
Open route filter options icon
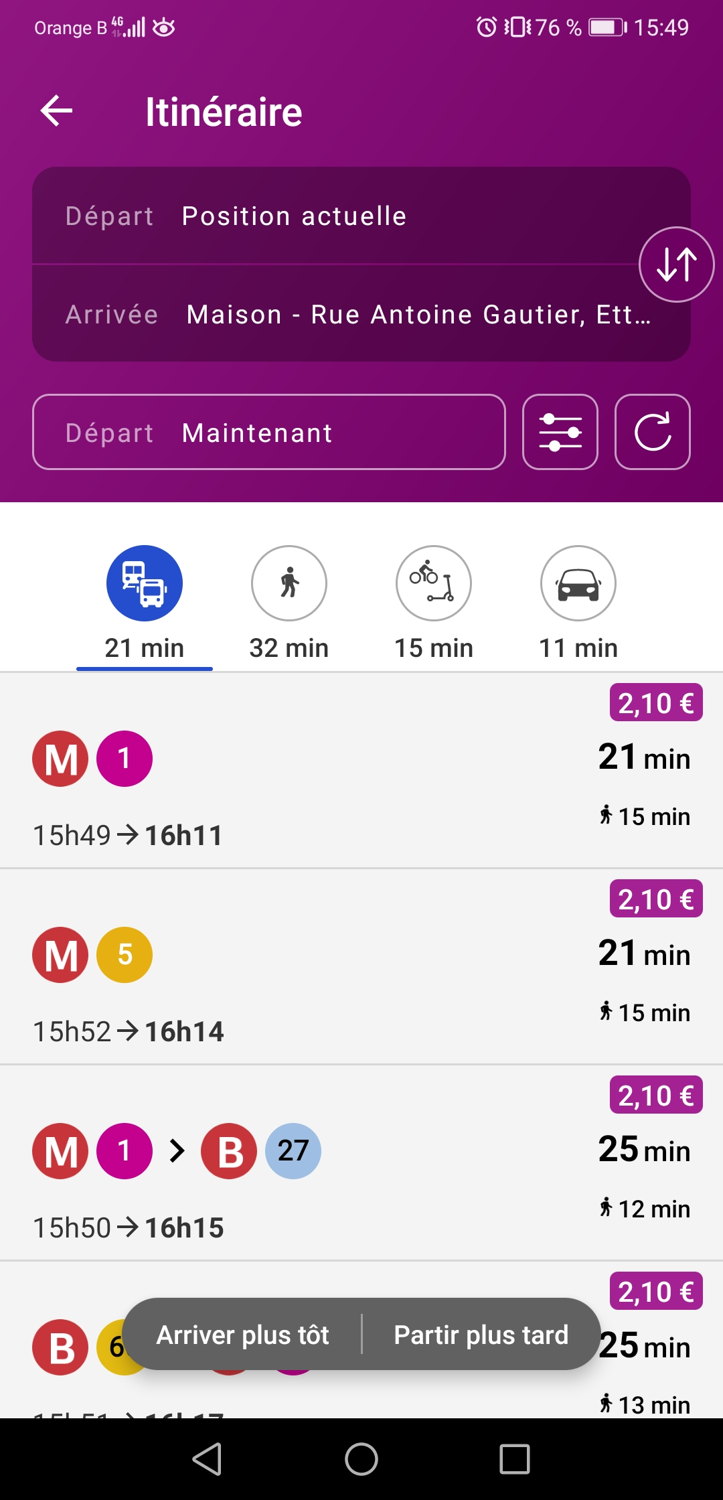point(560,432)
